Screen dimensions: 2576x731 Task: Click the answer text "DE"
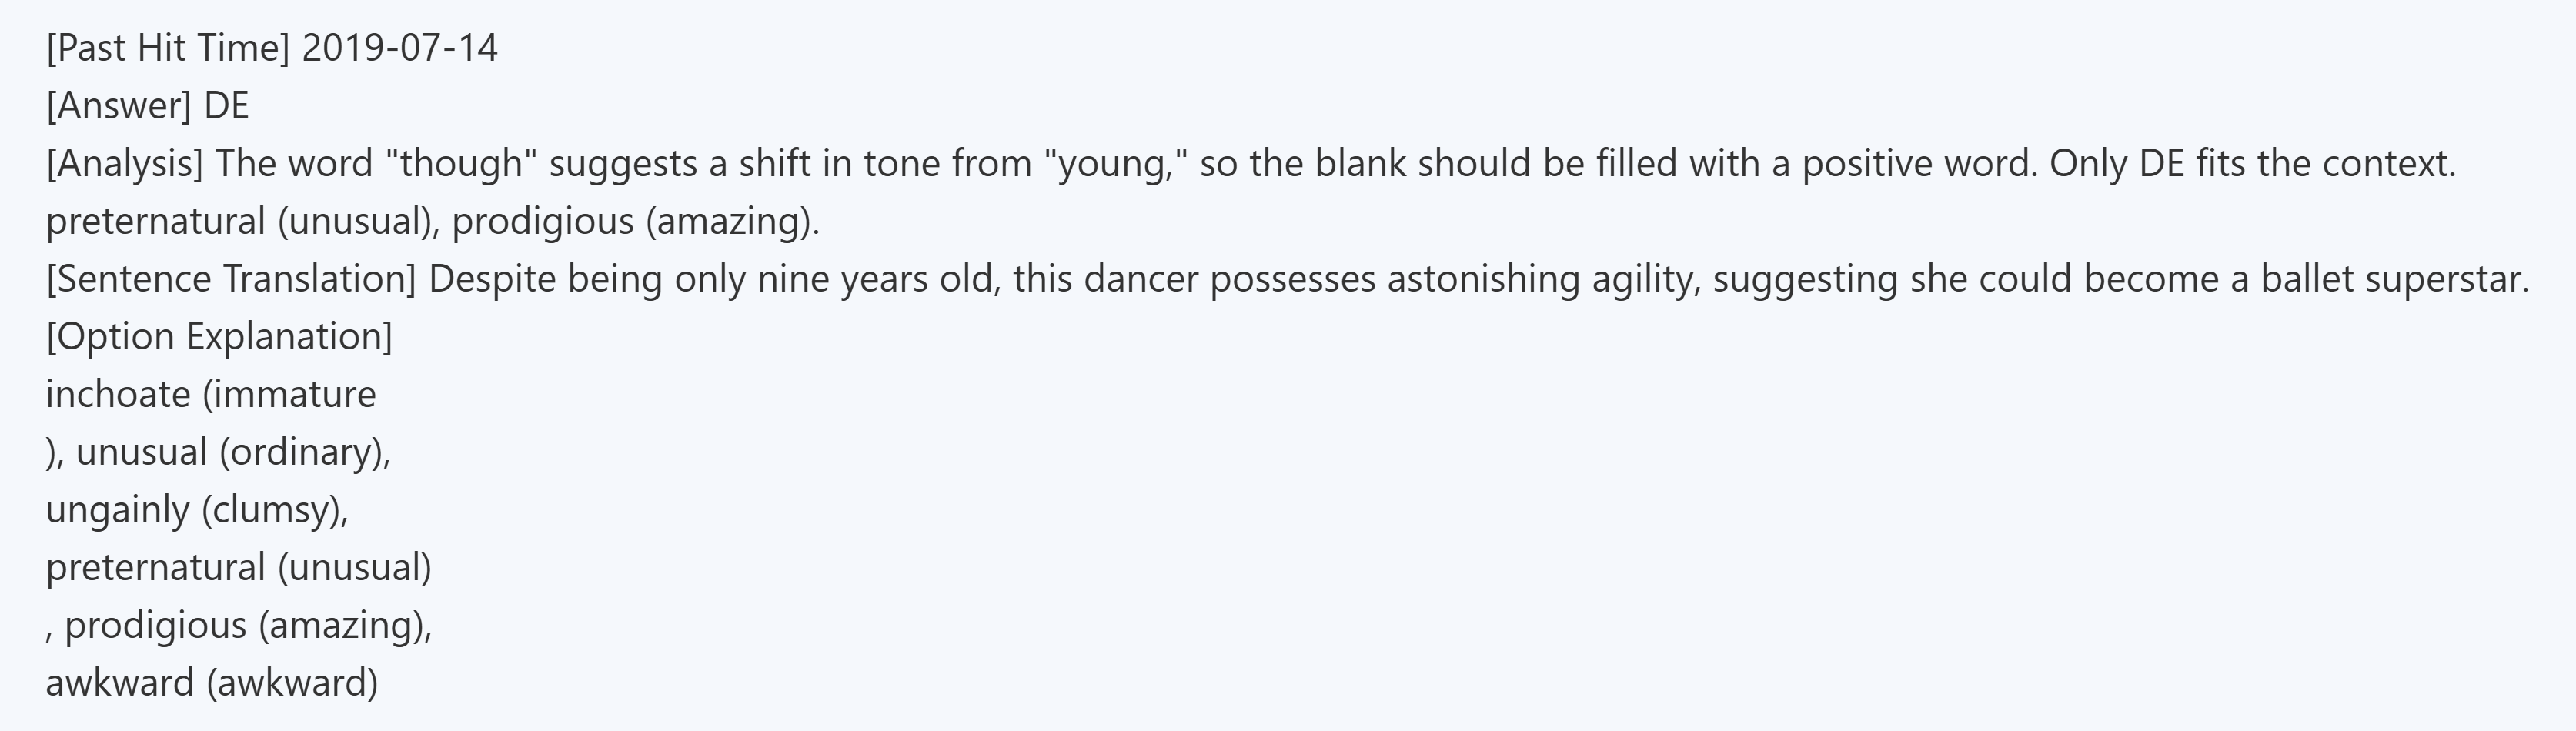[227, 106]
